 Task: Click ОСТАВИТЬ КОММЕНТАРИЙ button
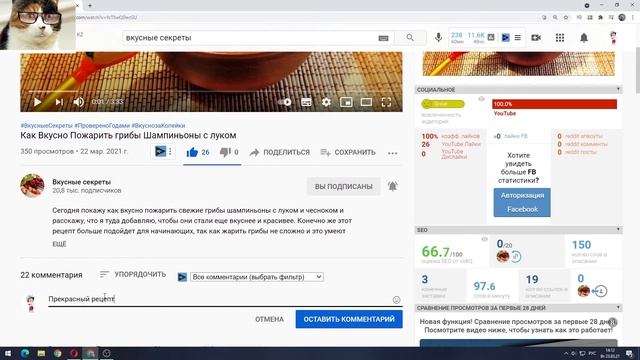(x=349, y=319)
